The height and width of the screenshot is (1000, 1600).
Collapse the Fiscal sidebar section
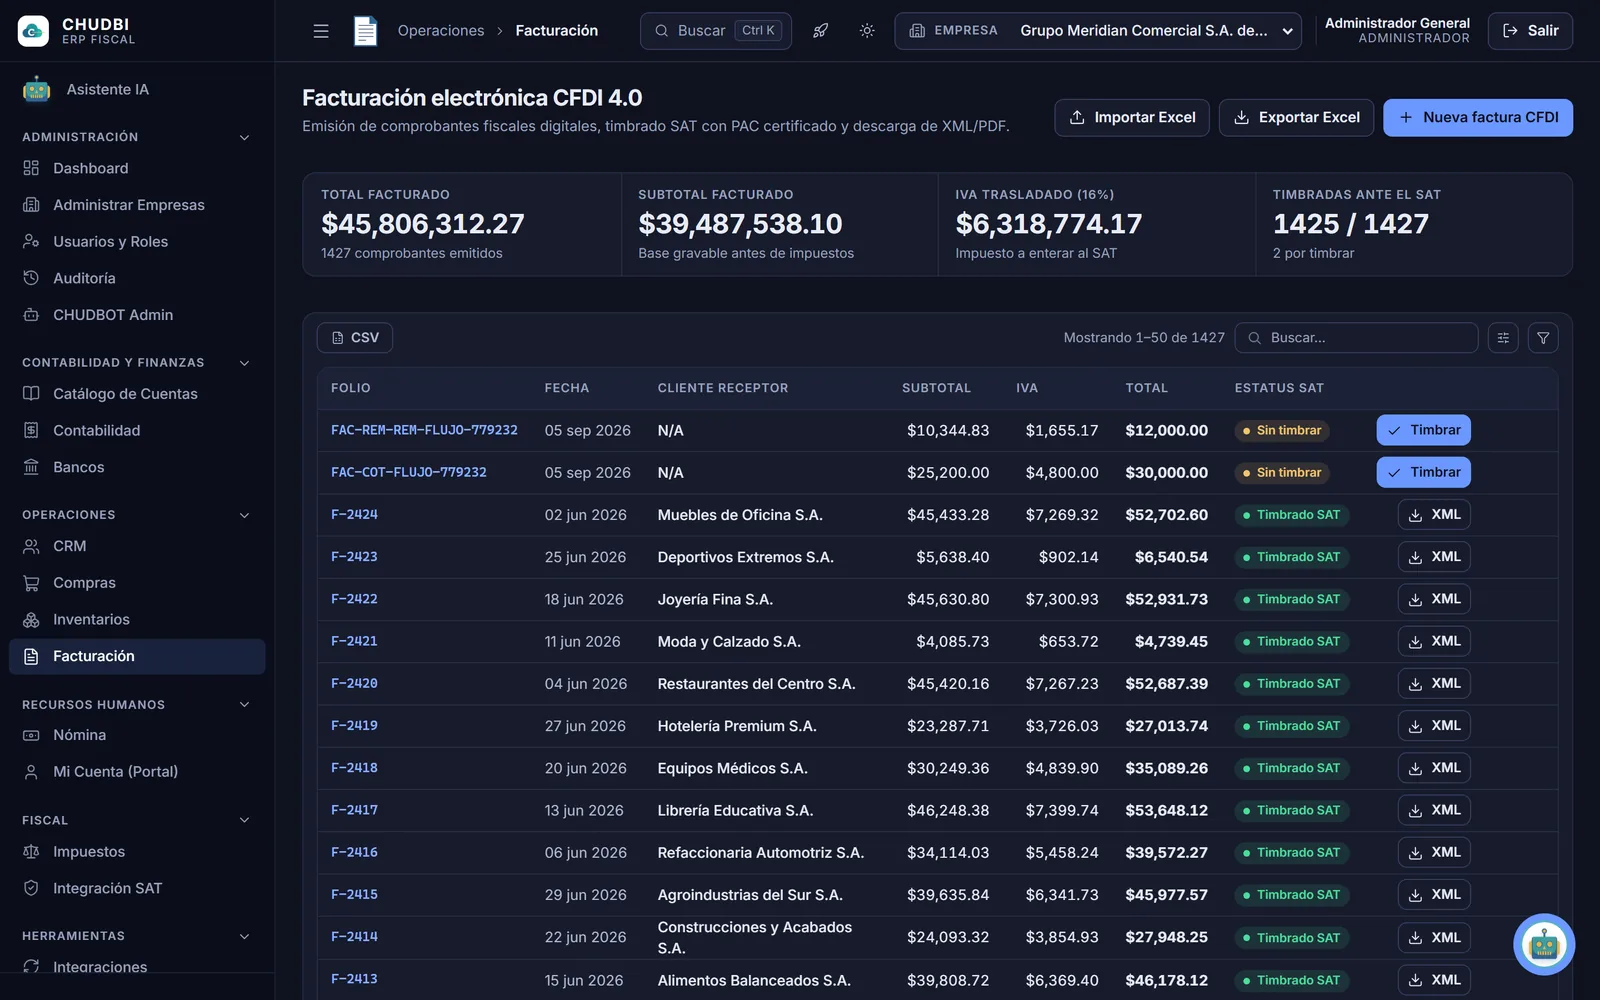point(244,820)
